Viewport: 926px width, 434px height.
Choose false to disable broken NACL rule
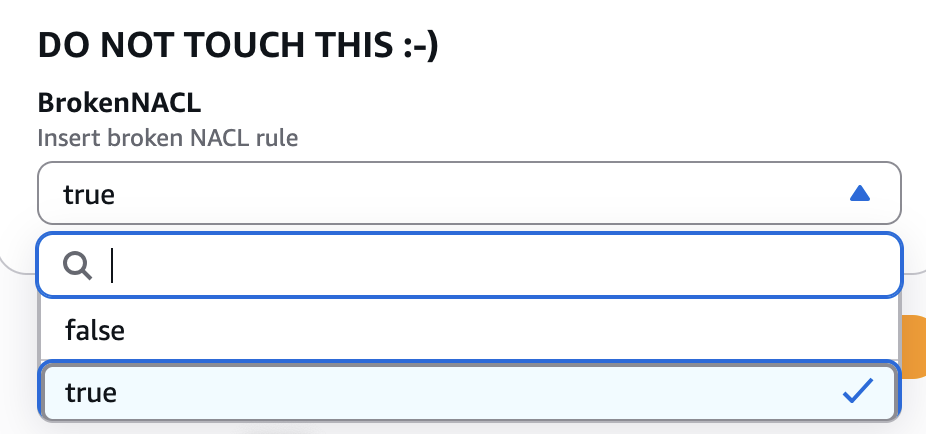click(x=469, y=329)
